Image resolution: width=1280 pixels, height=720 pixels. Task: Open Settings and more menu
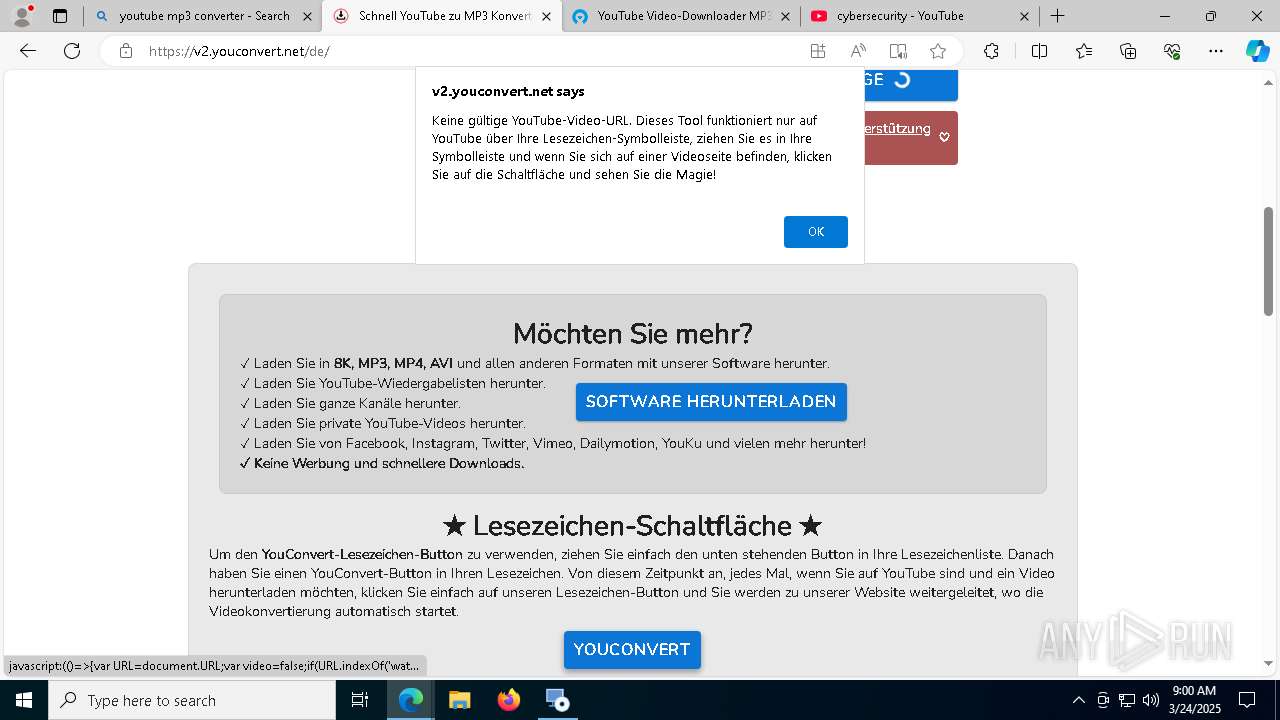pyautogui.click(x=1216, y=51)
